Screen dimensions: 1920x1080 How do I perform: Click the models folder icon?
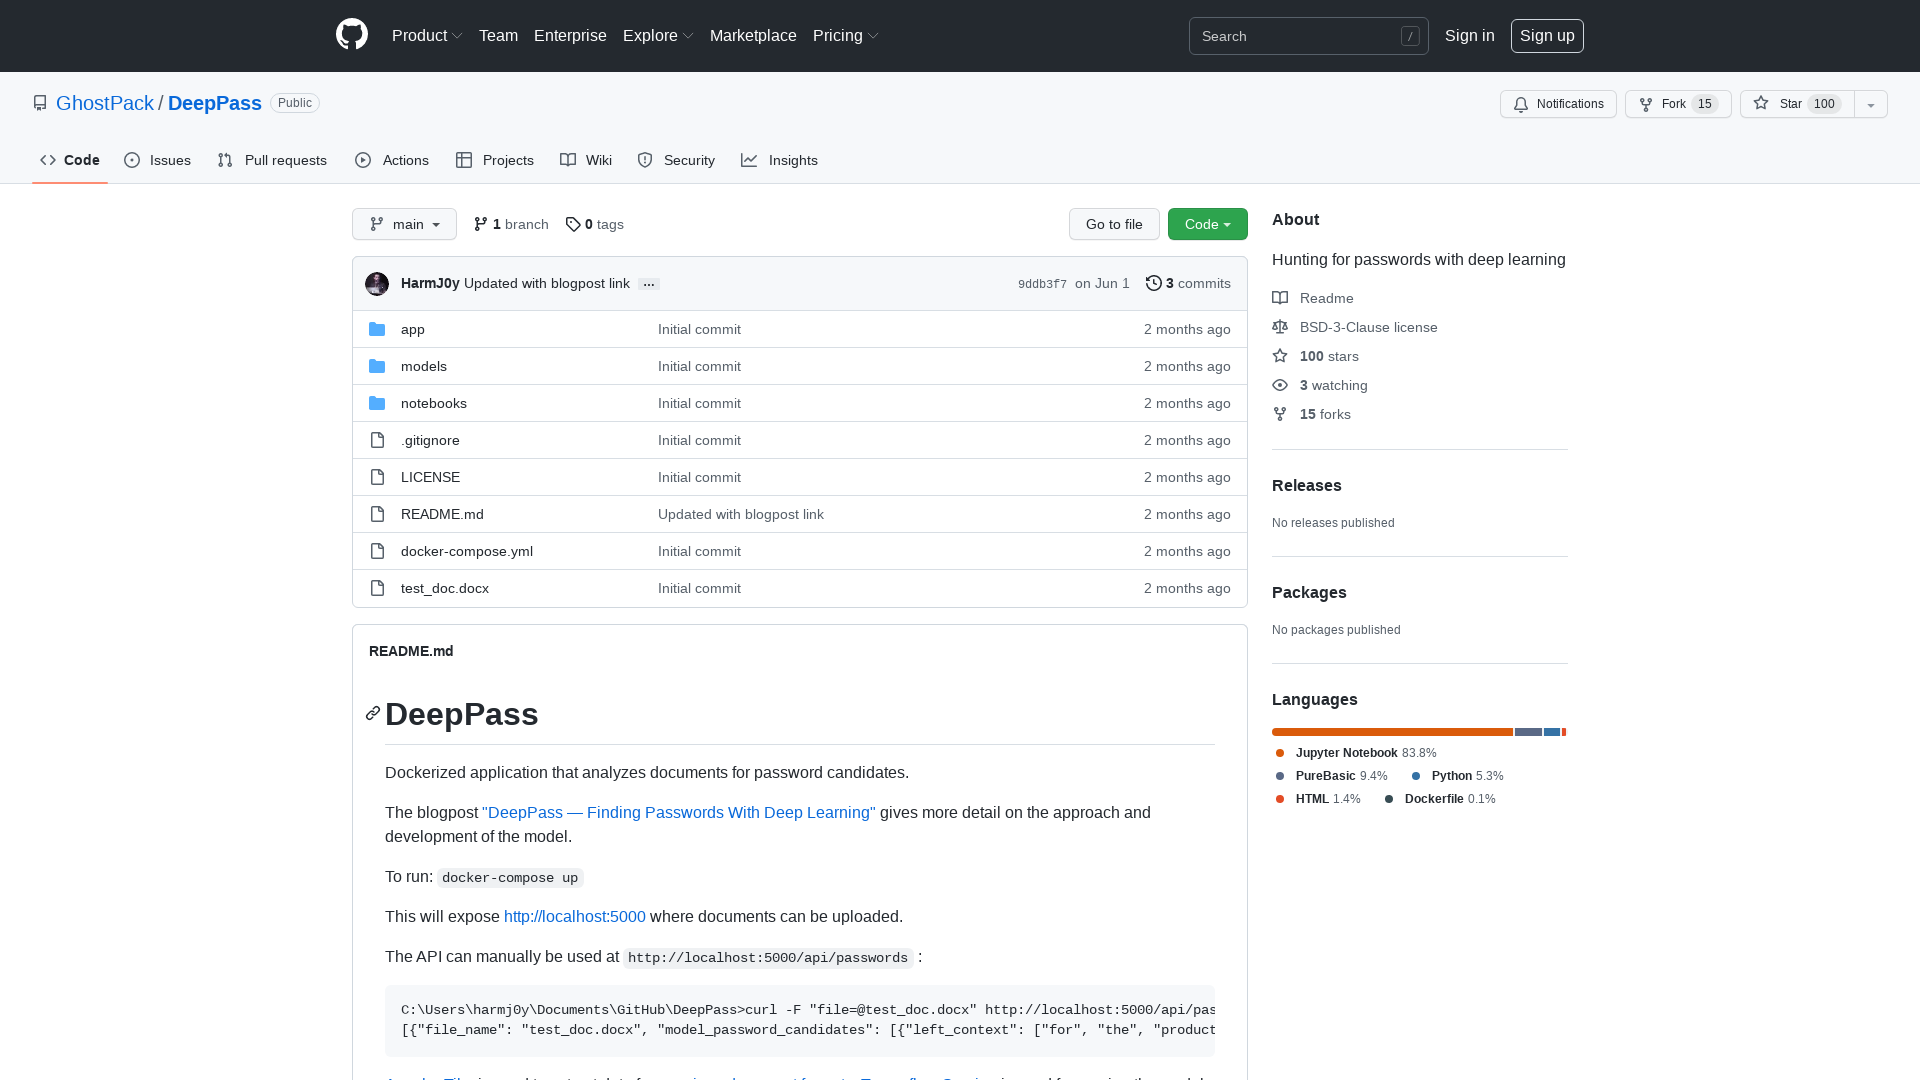click(x=377, y=366)
